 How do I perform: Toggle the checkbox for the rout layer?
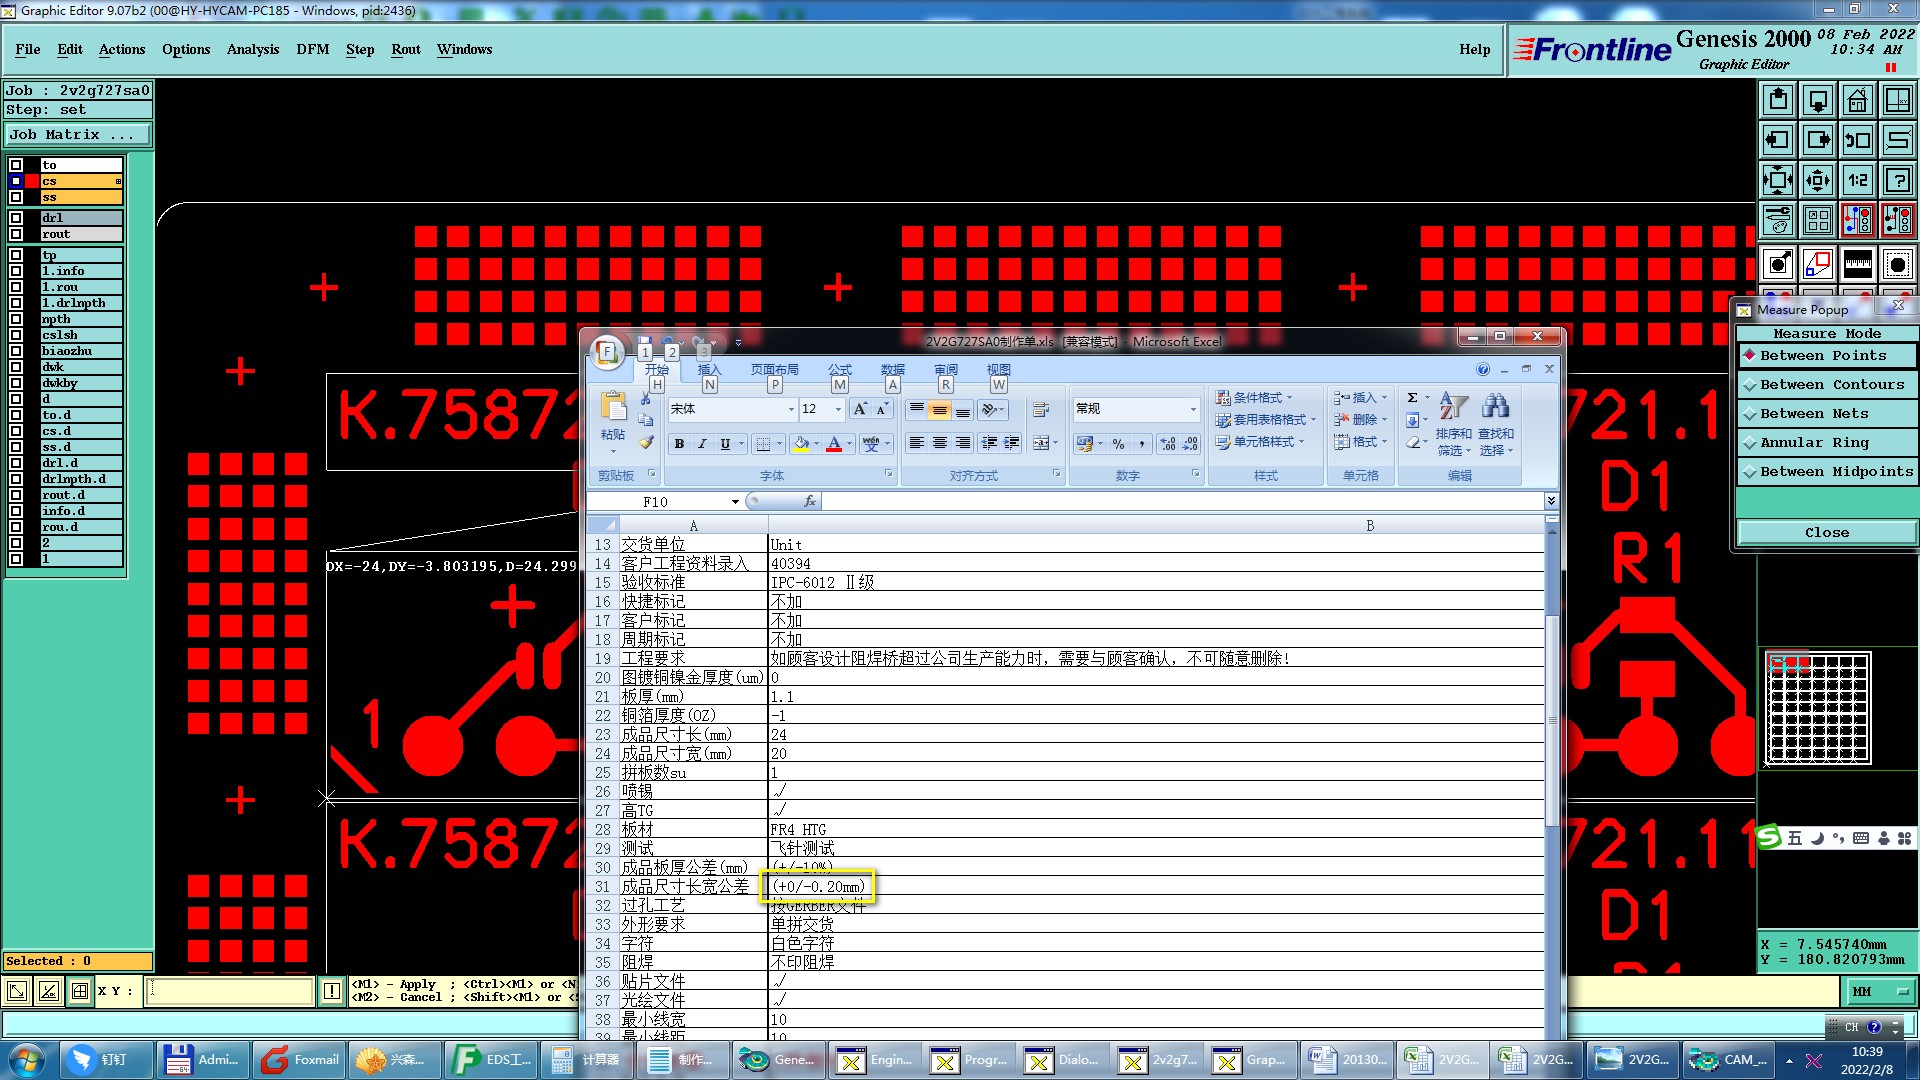(16, 234)
